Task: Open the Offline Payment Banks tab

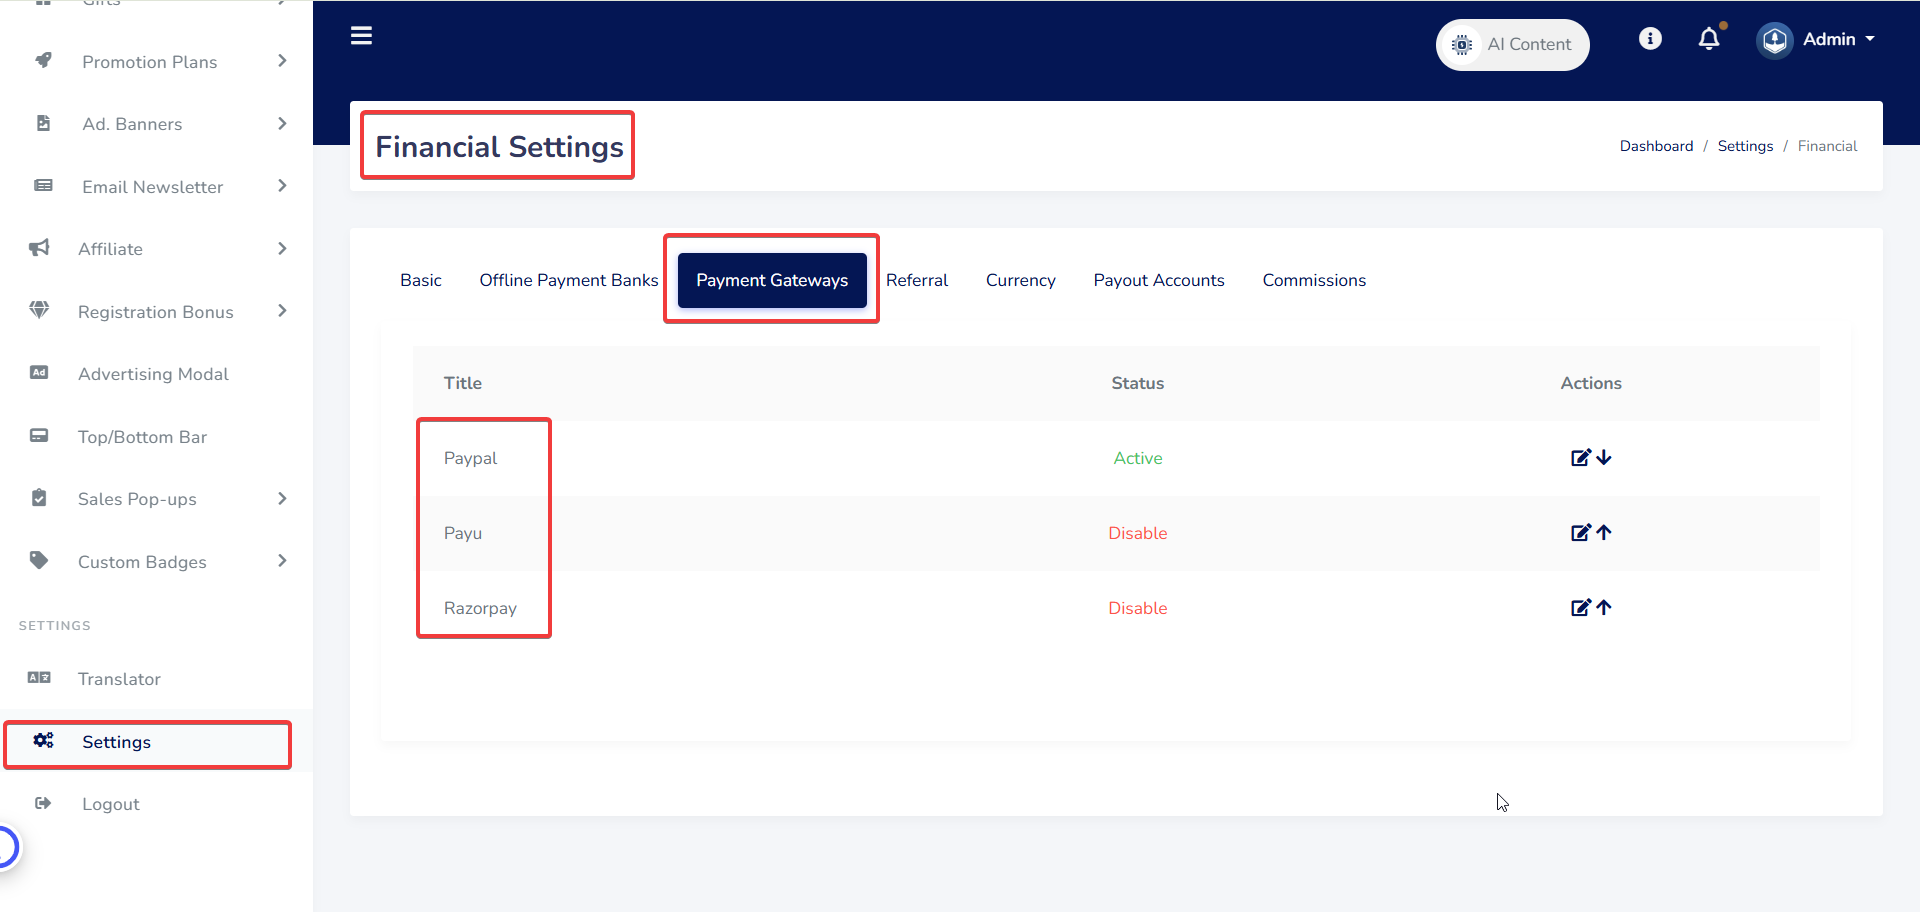Action: point(569,281)
